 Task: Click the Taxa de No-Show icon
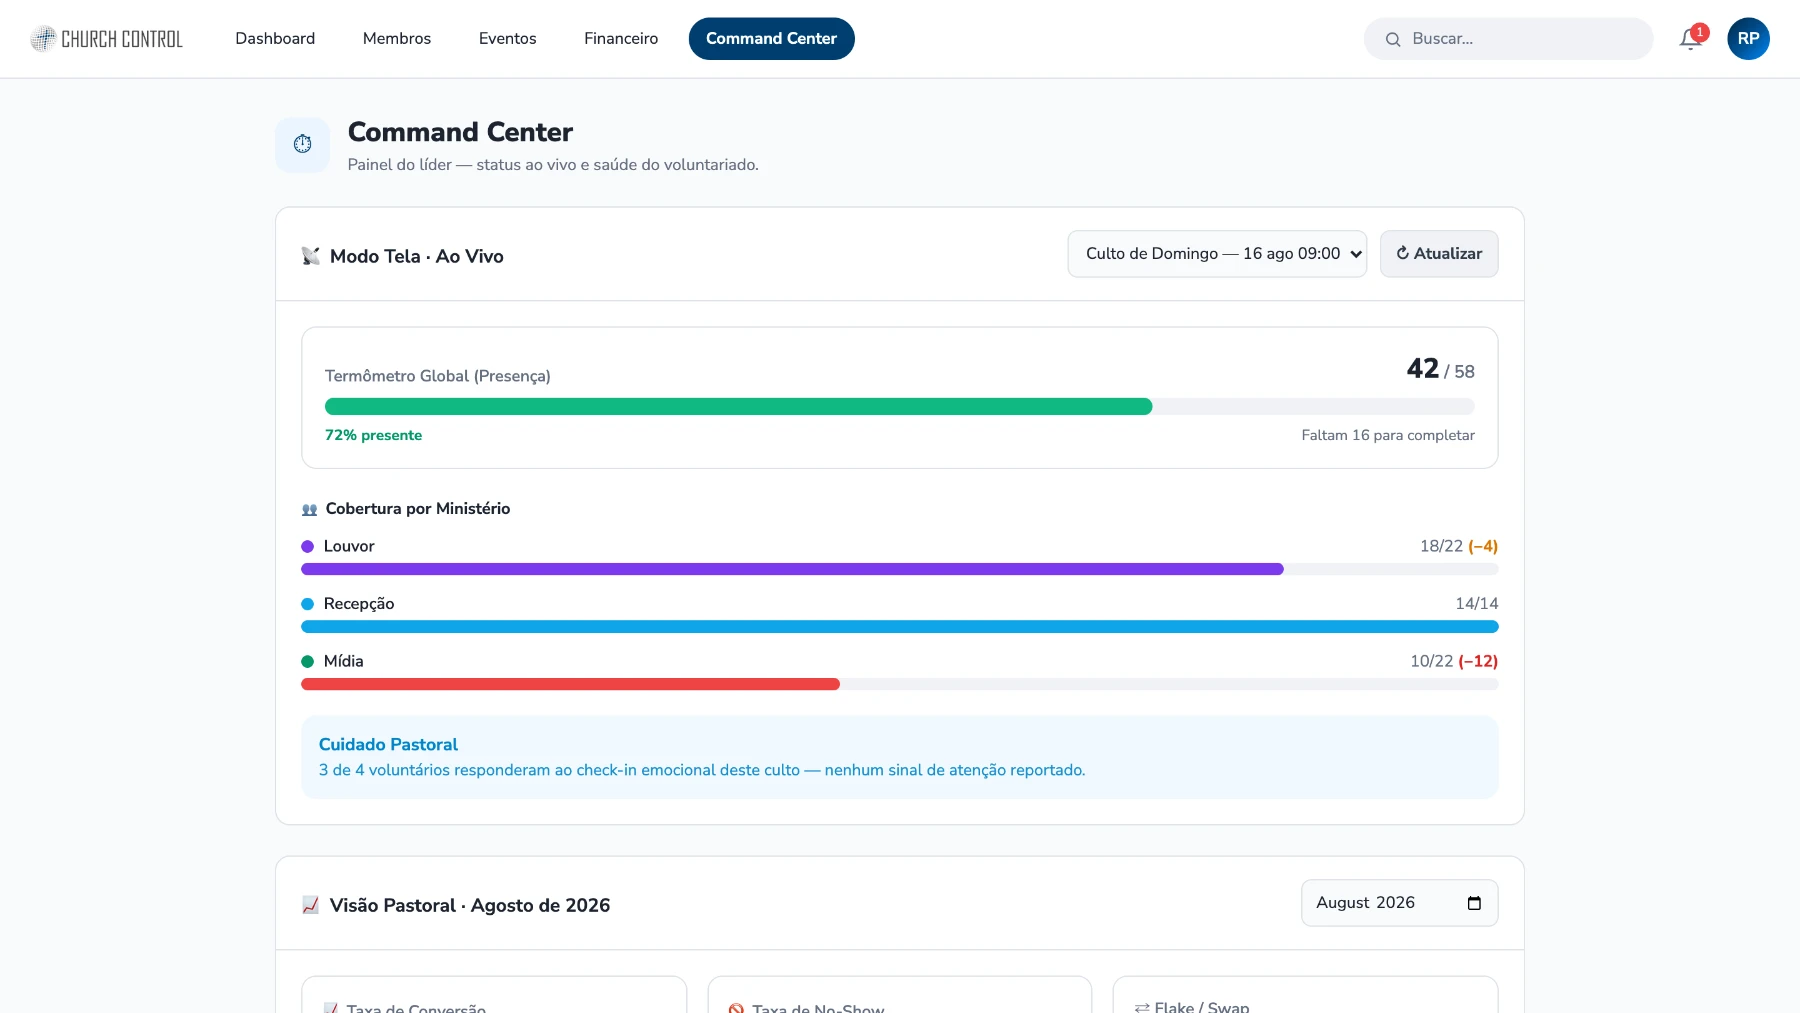coord(736,1008)
